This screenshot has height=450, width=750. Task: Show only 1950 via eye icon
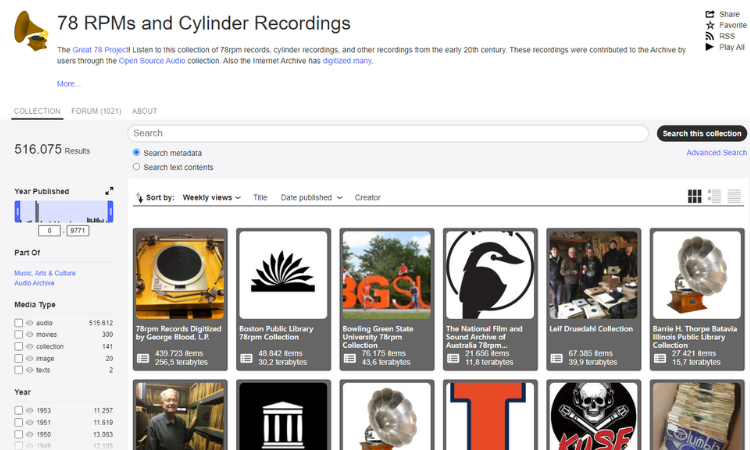tap(30, 434)
